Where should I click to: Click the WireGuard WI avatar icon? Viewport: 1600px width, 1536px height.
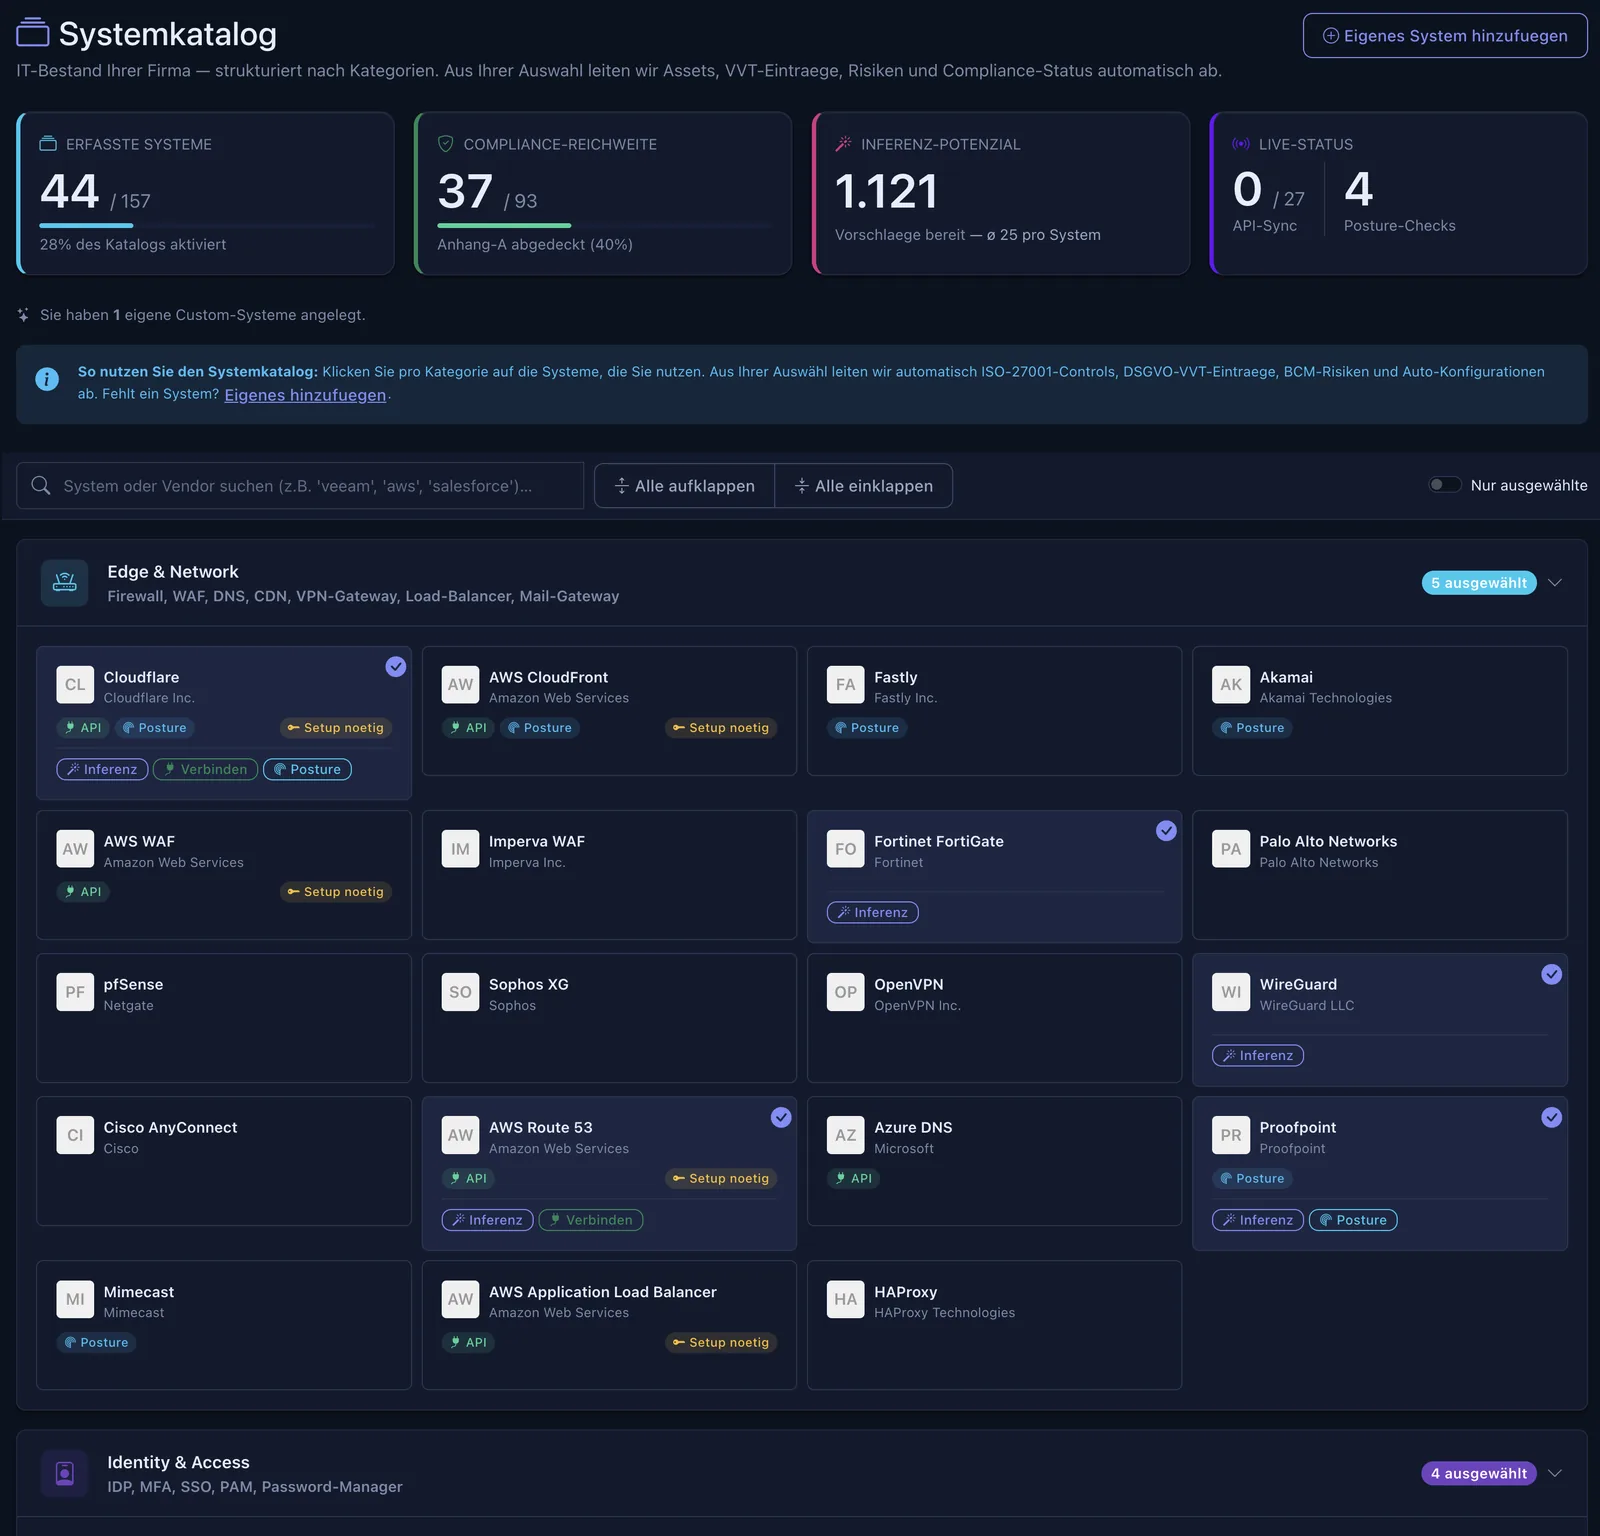coord(1231,992)
